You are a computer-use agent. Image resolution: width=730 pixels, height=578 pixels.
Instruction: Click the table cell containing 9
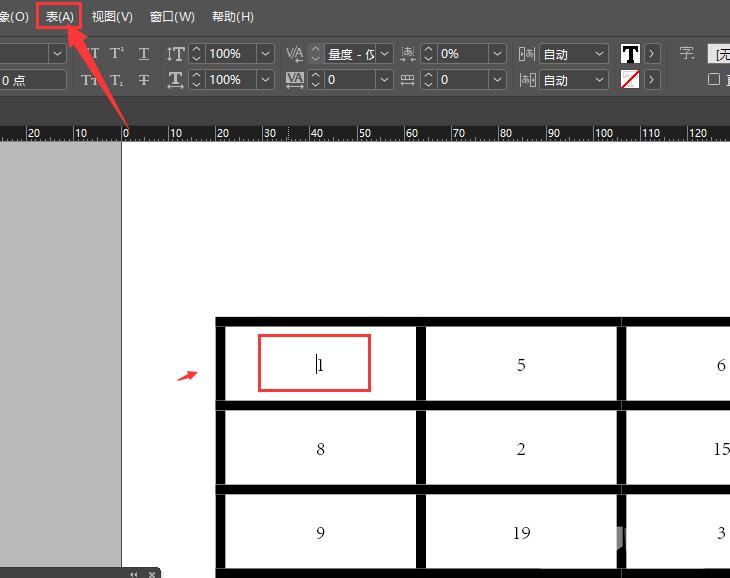[320, 531]
